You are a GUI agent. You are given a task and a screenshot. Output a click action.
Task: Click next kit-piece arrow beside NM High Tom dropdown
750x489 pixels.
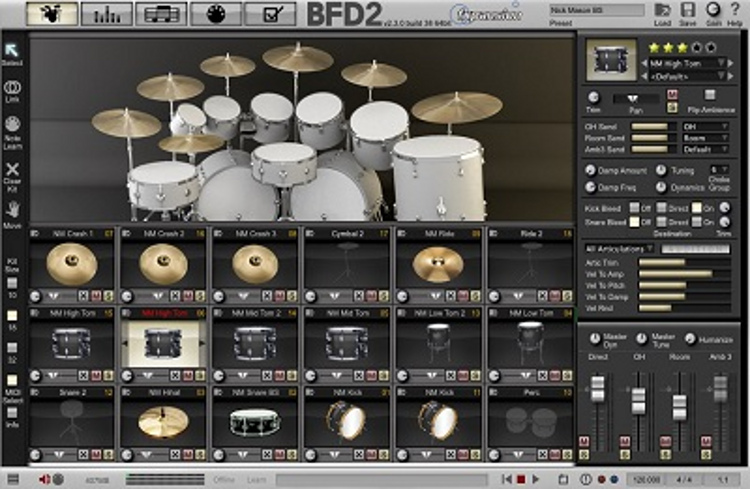(731, 63)
